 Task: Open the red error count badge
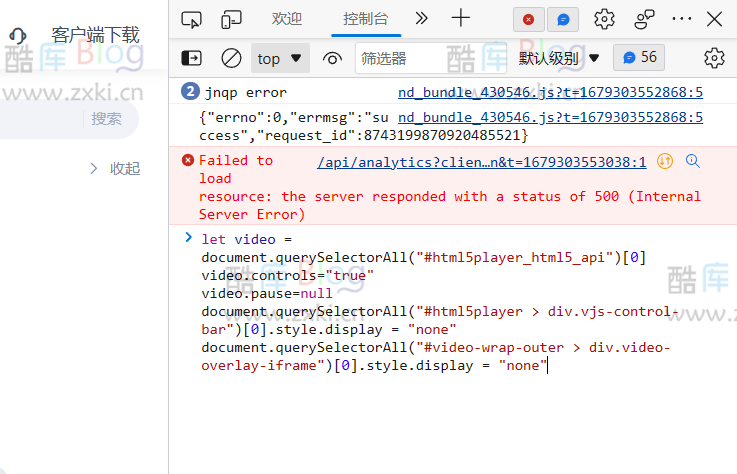pyautogui.click(x=528, y=19)
